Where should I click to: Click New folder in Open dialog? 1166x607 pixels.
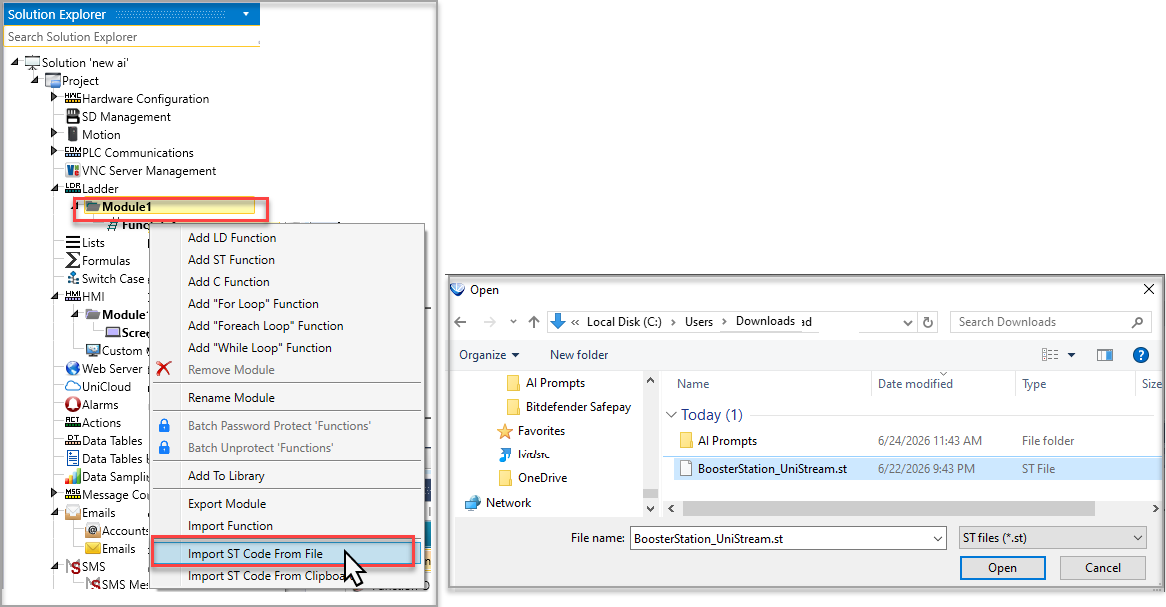[579, 355]
